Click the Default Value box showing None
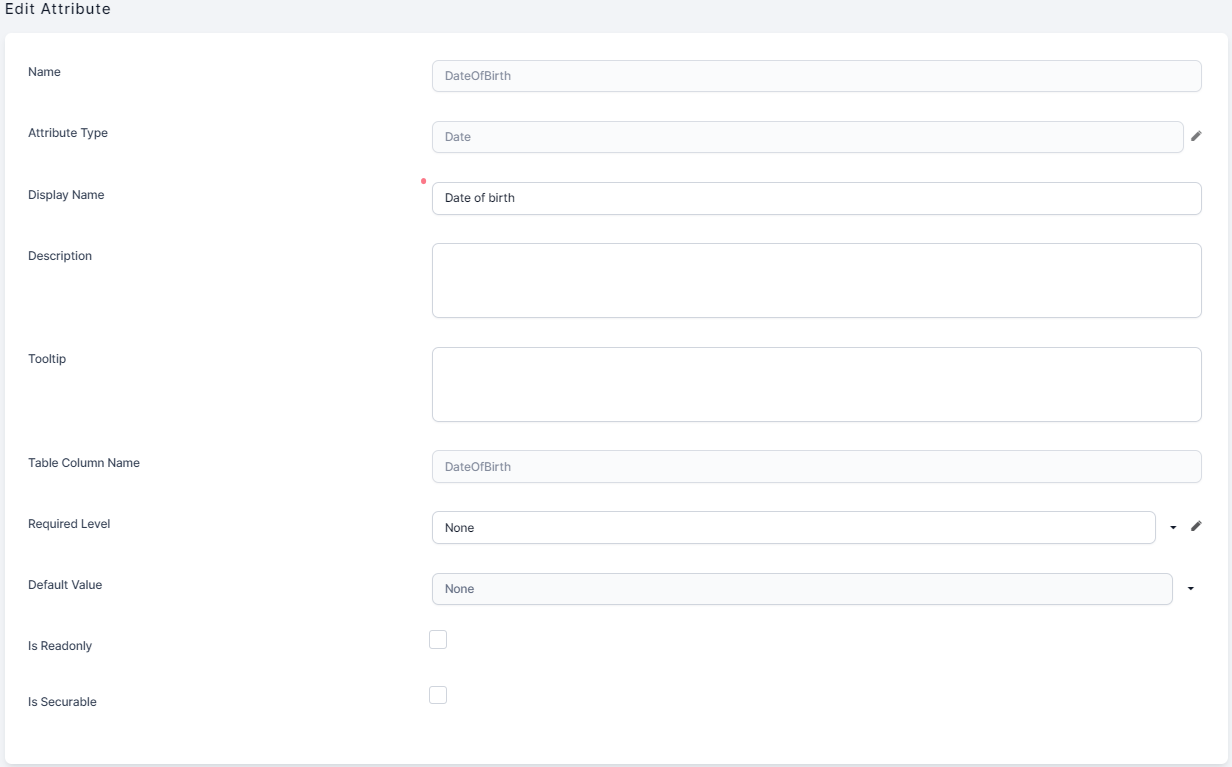Screen dimensions: 1232x767 pyautogui.click(x=801, y=589)
